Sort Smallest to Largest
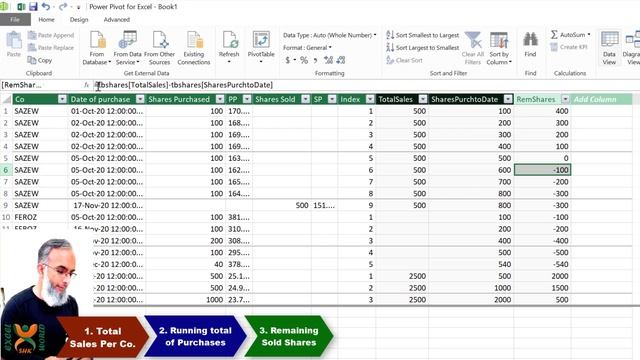The width and height of the screenshot is (640, 360). pos(422,36)
